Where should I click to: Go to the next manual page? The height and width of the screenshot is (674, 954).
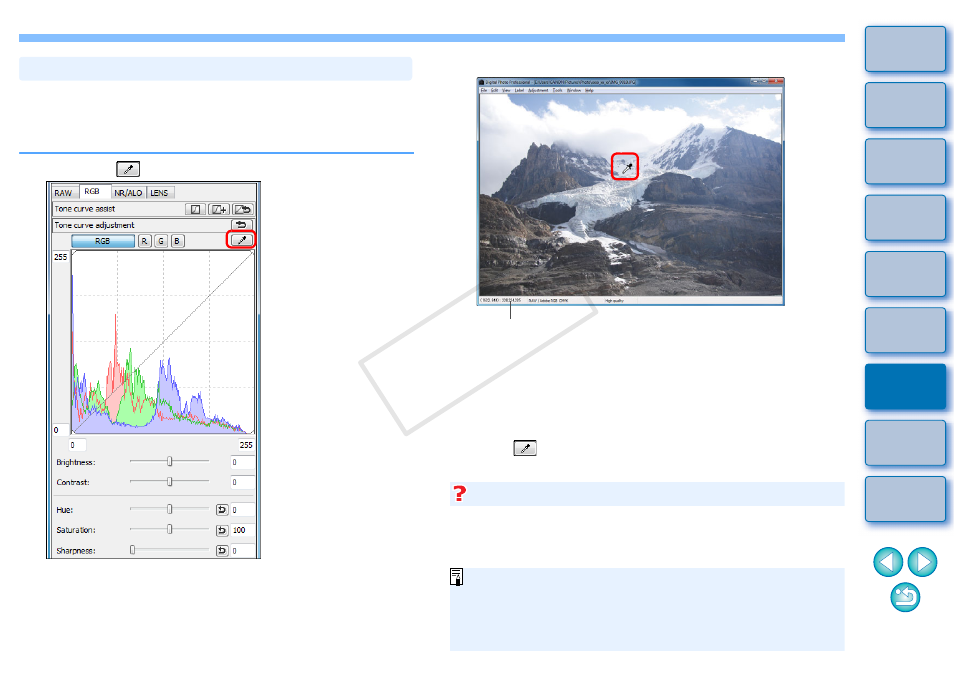point(922,561)
